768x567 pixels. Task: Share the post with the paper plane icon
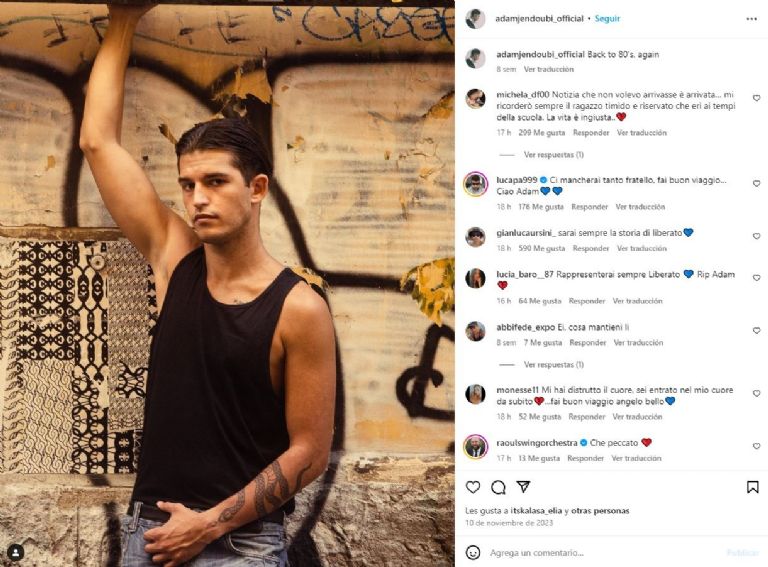(523, 487)
